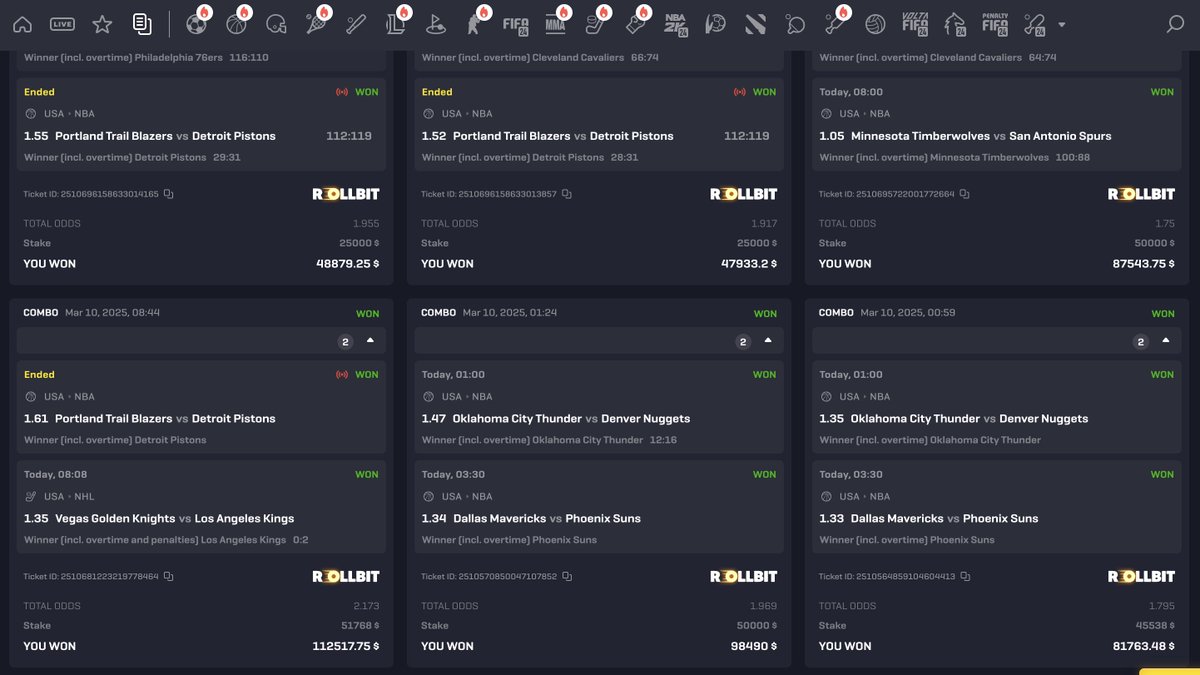Select the Tennis racket icon
The width and height of the screenshot is (1200, 675).
tap(316, 24)
